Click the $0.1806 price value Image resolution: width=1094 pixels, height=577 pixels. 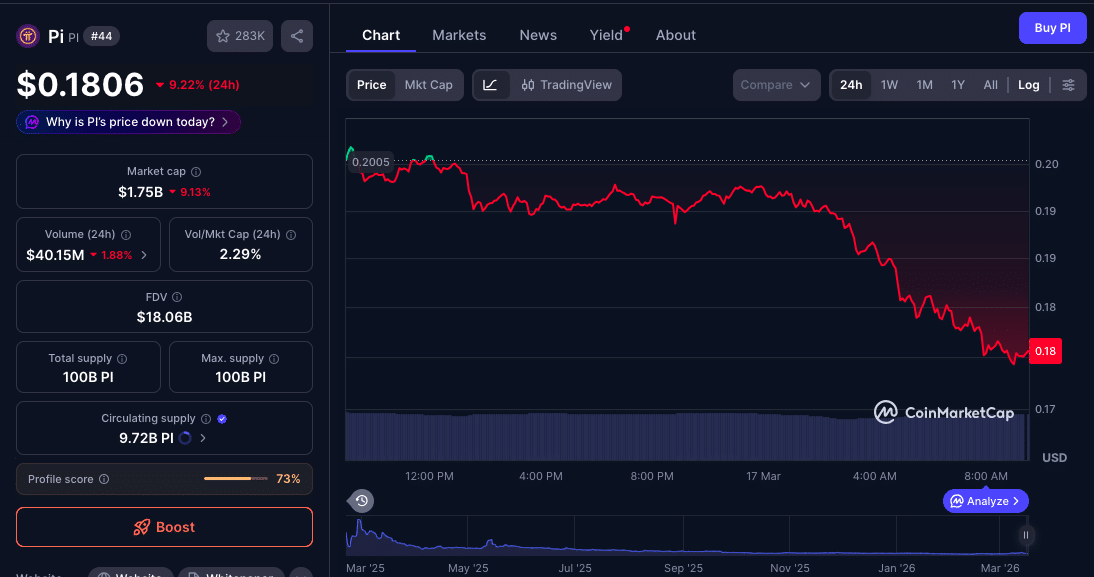pyautogui.click(x=80, y=84)
